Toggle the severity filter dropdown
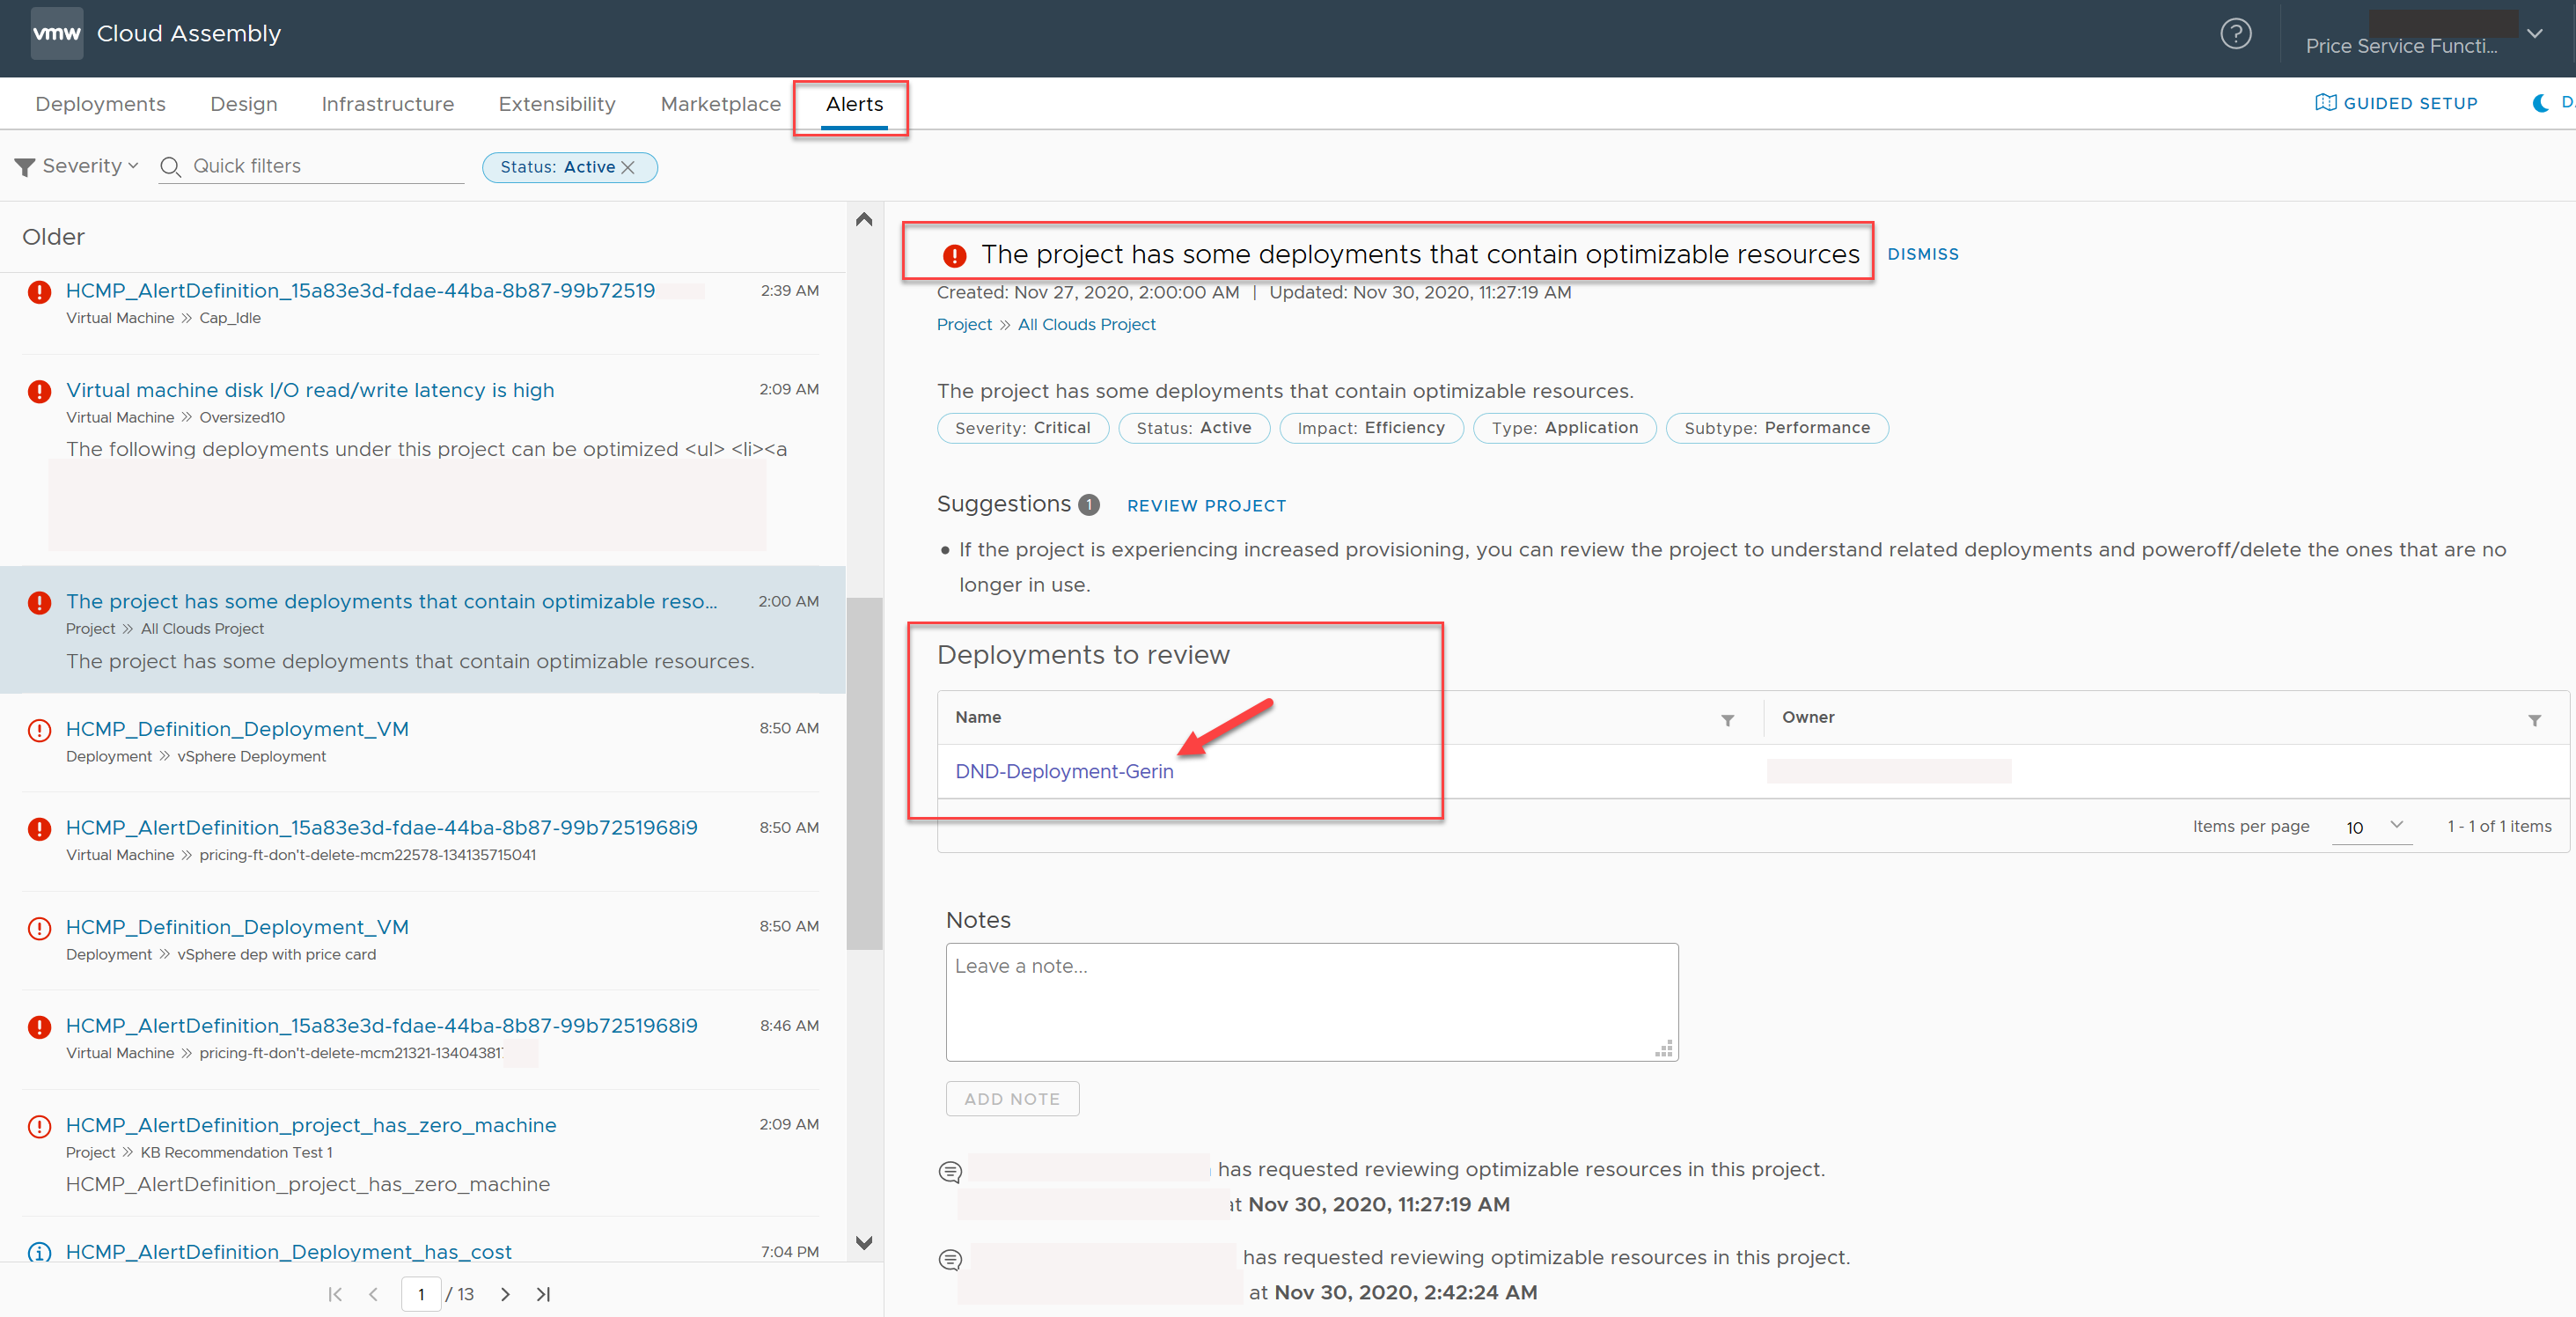The width and height of the screenshot is (2576, 1317). pyautogui.click(x=77, y=165)
